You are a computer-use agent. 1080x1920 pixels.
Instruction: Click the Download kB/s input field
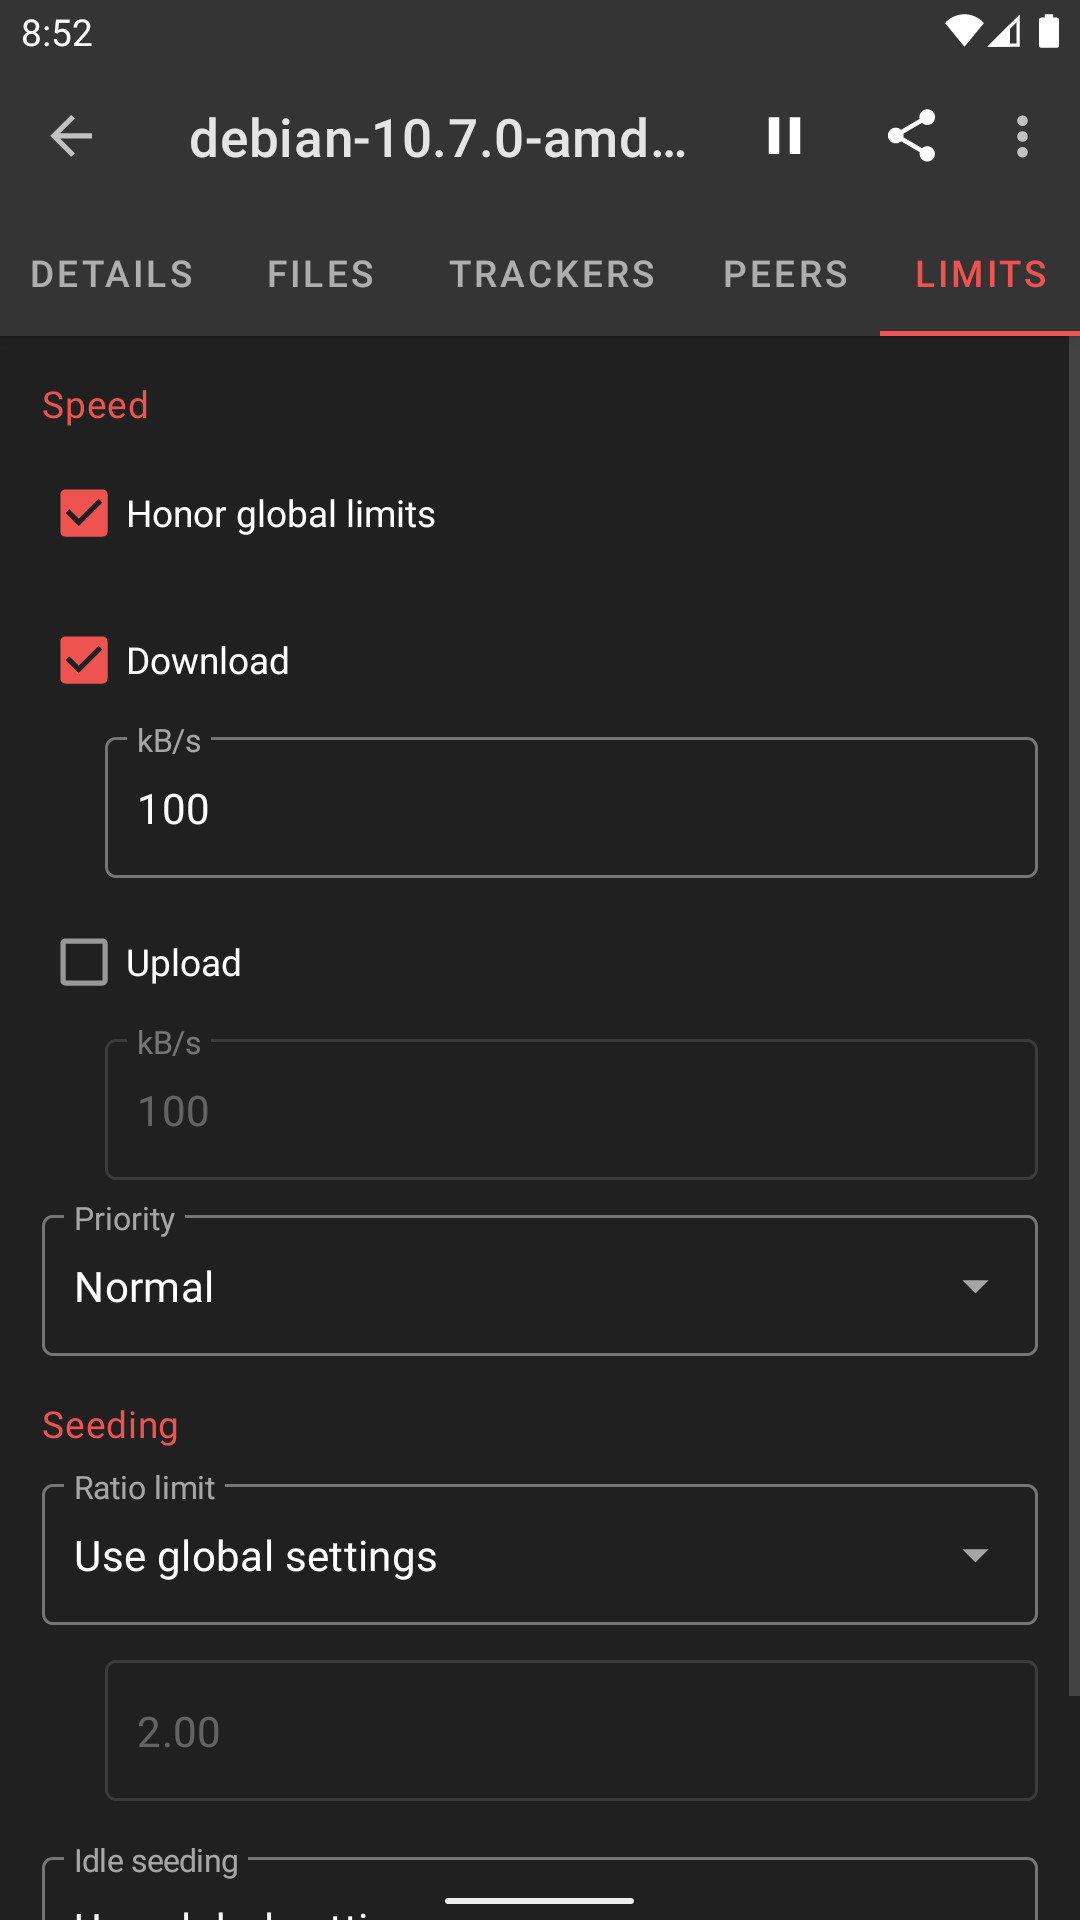(x=571, y=808)
